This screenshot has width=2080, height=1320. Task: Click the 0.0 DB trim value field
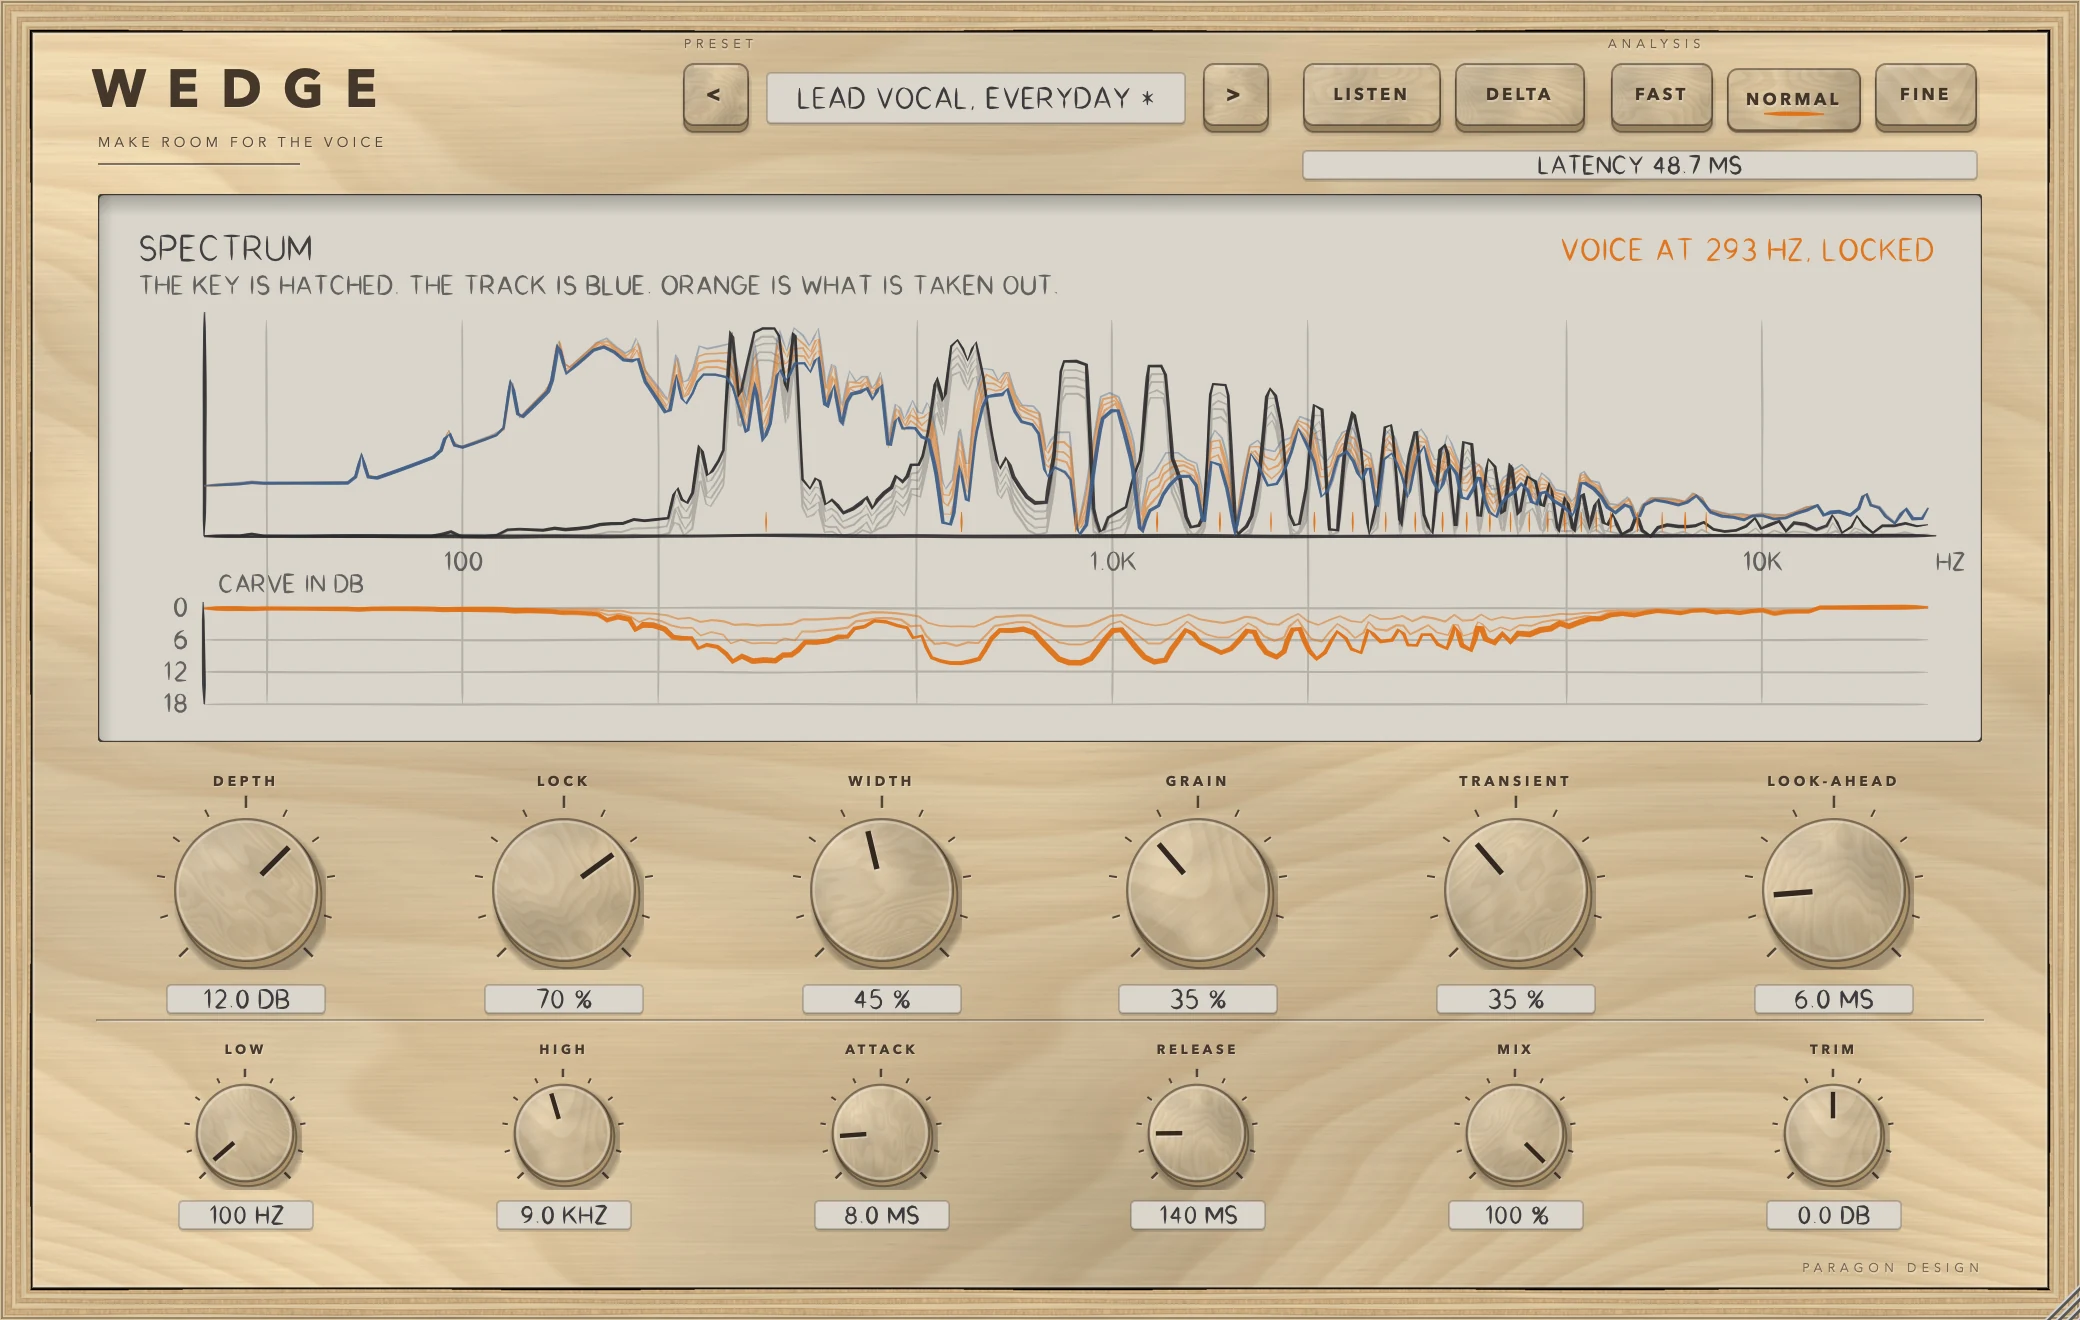(x=1834, y=1215)
